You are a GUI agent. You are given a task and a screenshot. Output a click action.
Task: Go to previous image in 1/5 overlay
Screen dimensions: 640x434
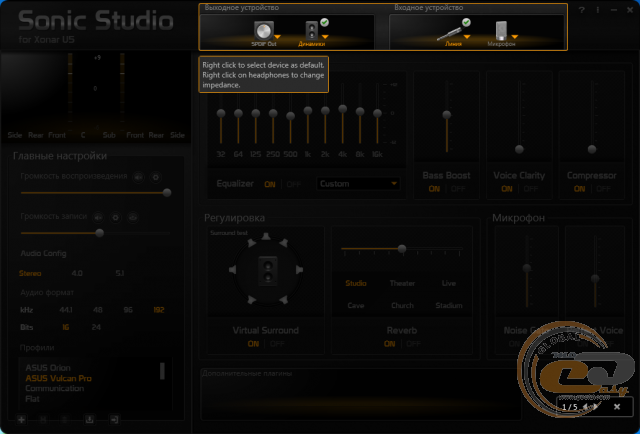pyautogui.click(x=586, y=407)
